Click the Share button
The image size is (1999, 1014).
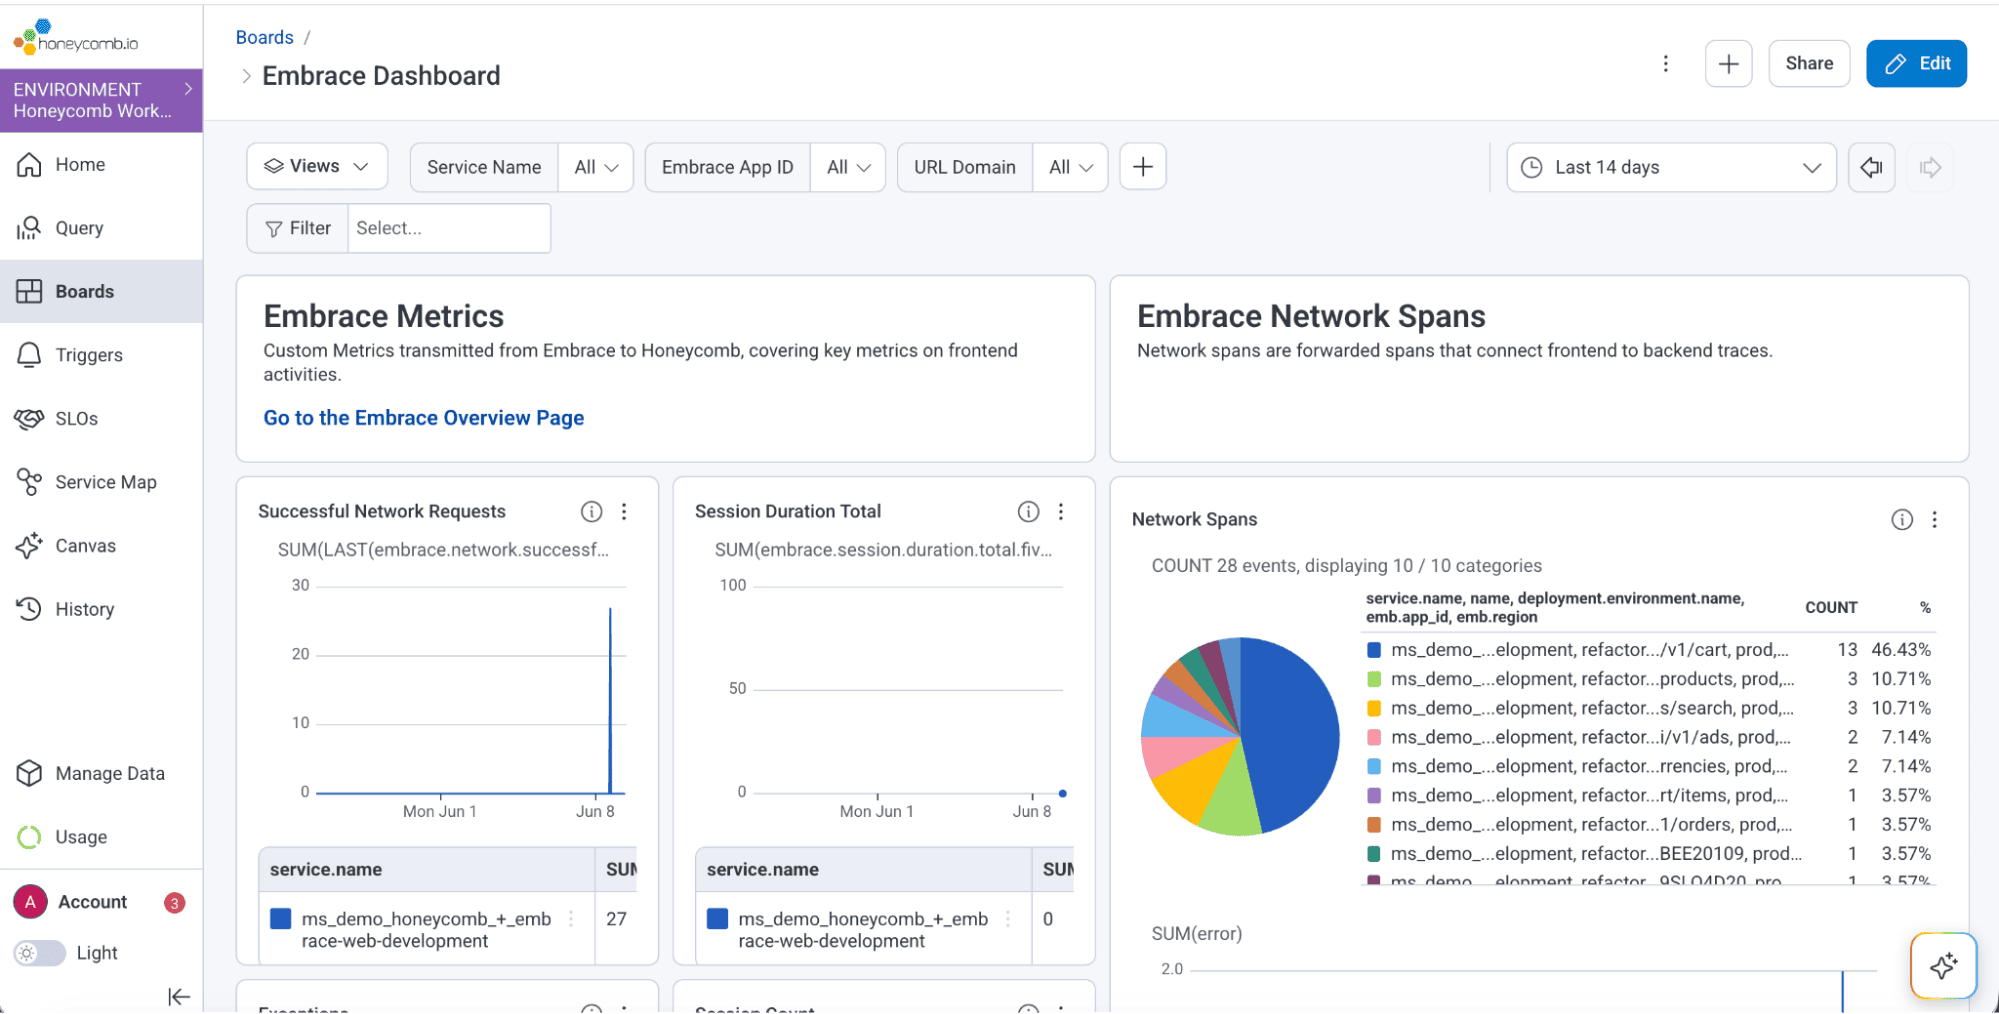[x=1809, y=64]
